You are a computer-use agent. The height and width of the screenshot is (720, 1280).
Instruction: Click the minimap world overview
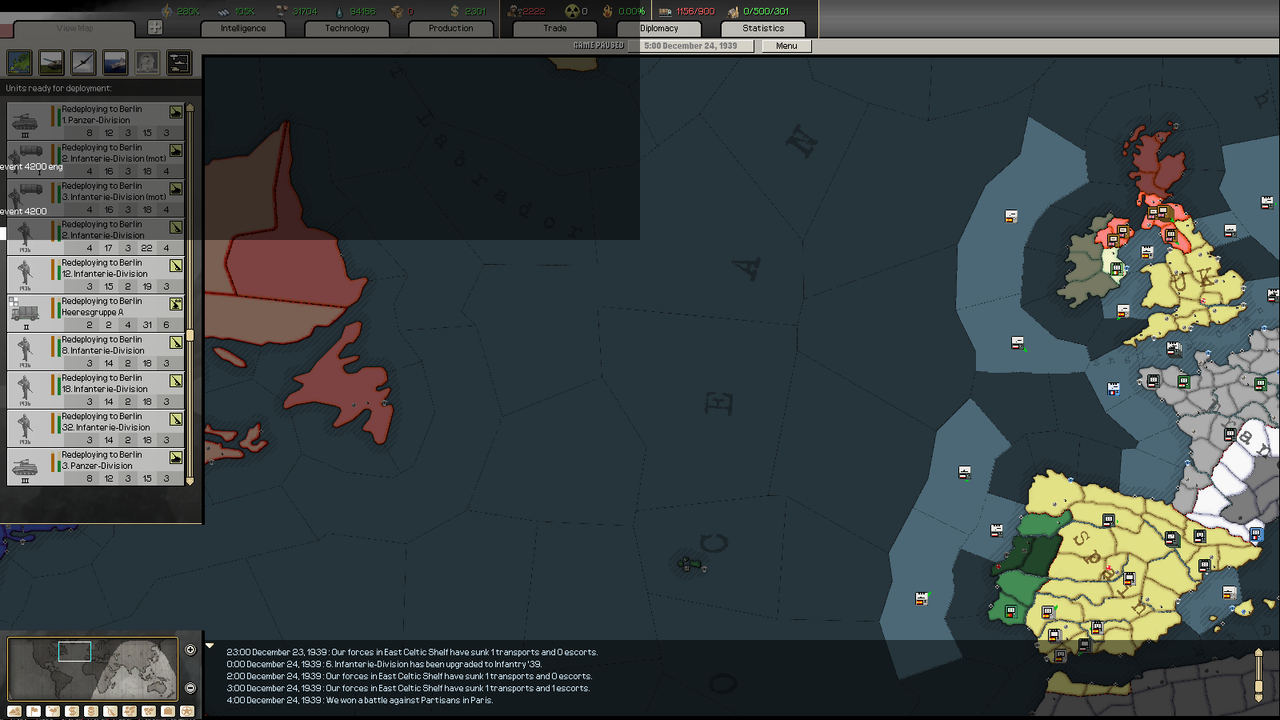click(92, 669)
